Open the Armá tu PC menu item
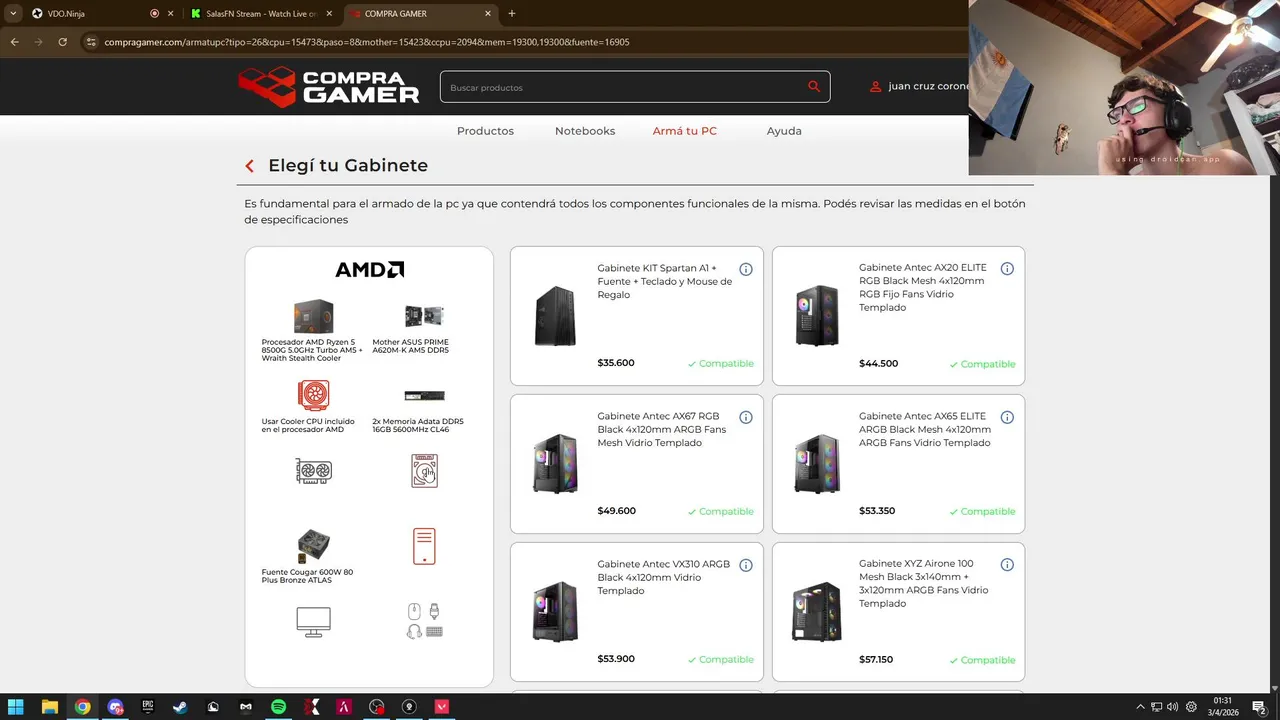This screenshot has height=720, width=1280. tap(685, 131)
